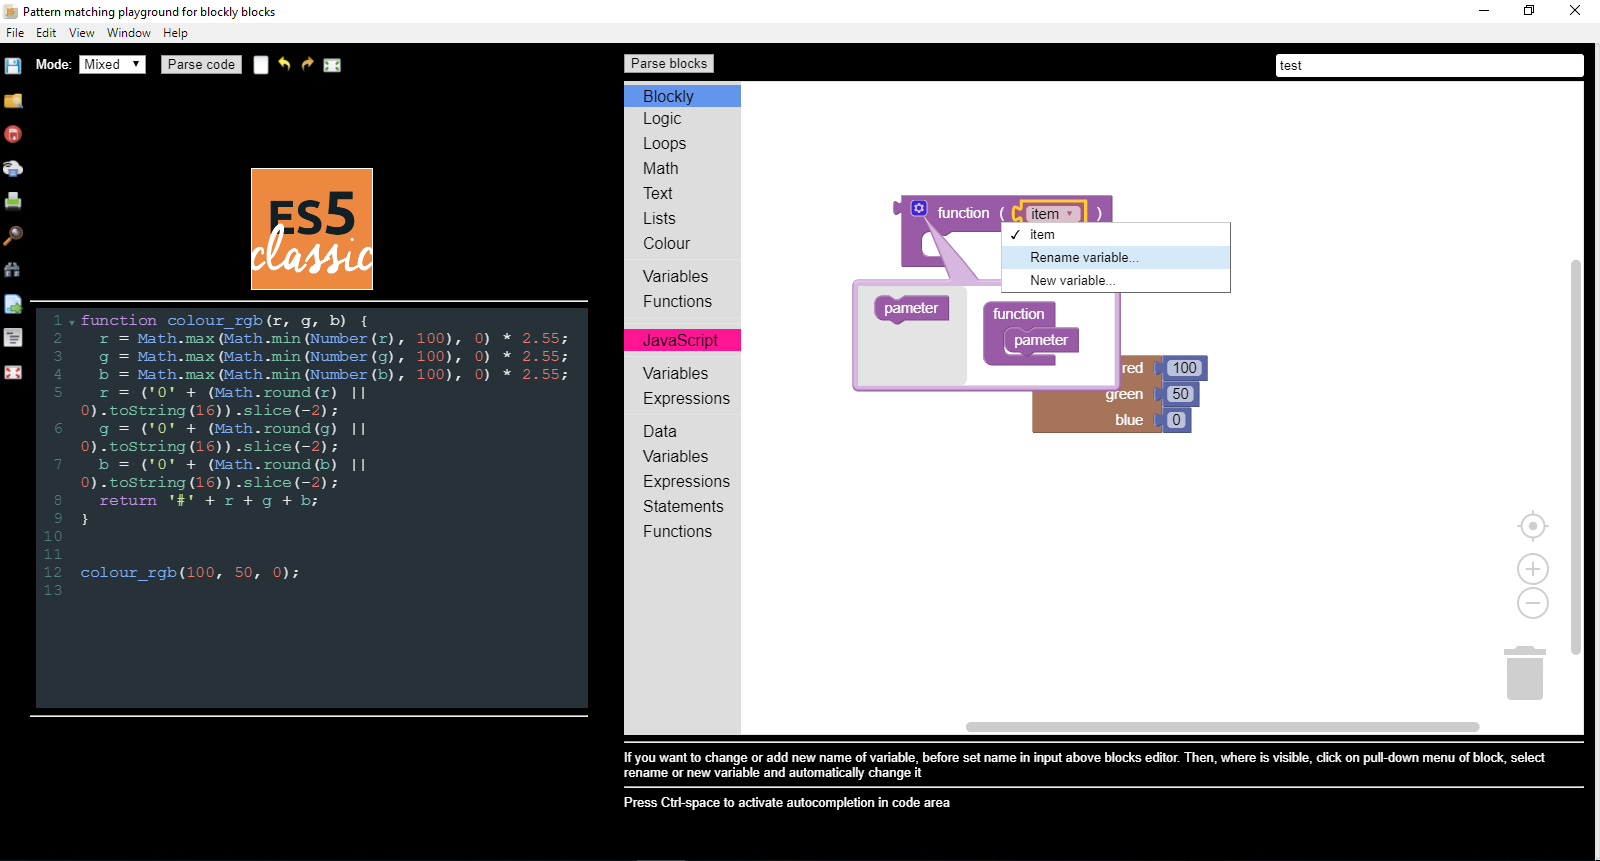Click the document with green arrow icon
The image size is (1600, 861).
(13, 304)
